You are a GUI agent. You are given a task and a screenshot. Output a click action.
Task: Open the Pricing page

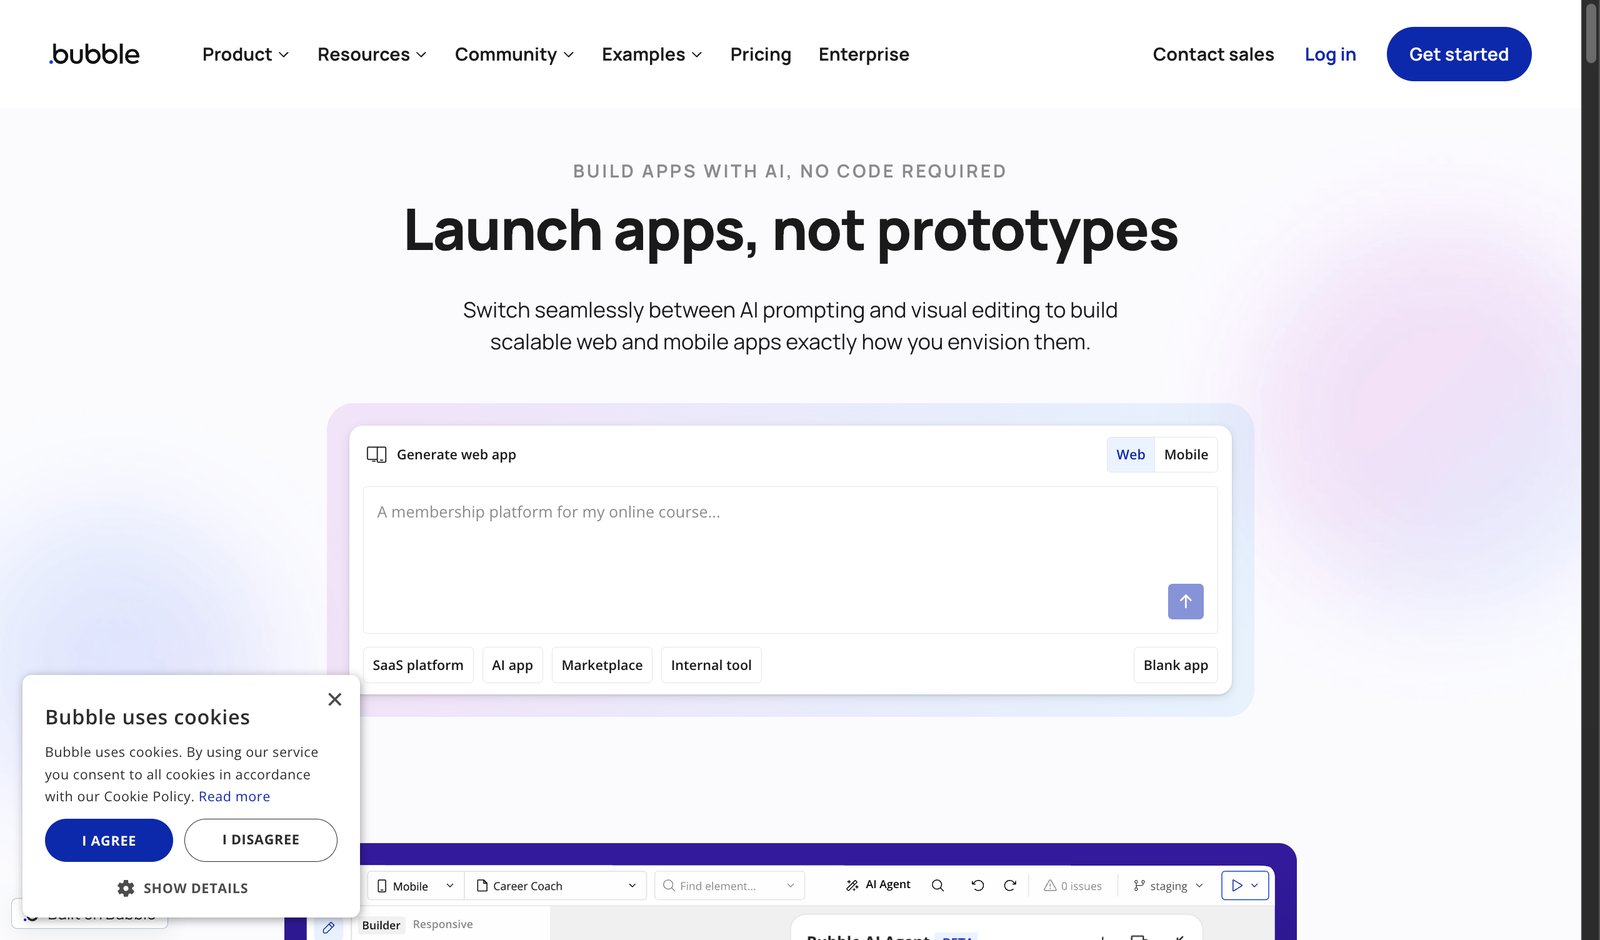(760, 54)
